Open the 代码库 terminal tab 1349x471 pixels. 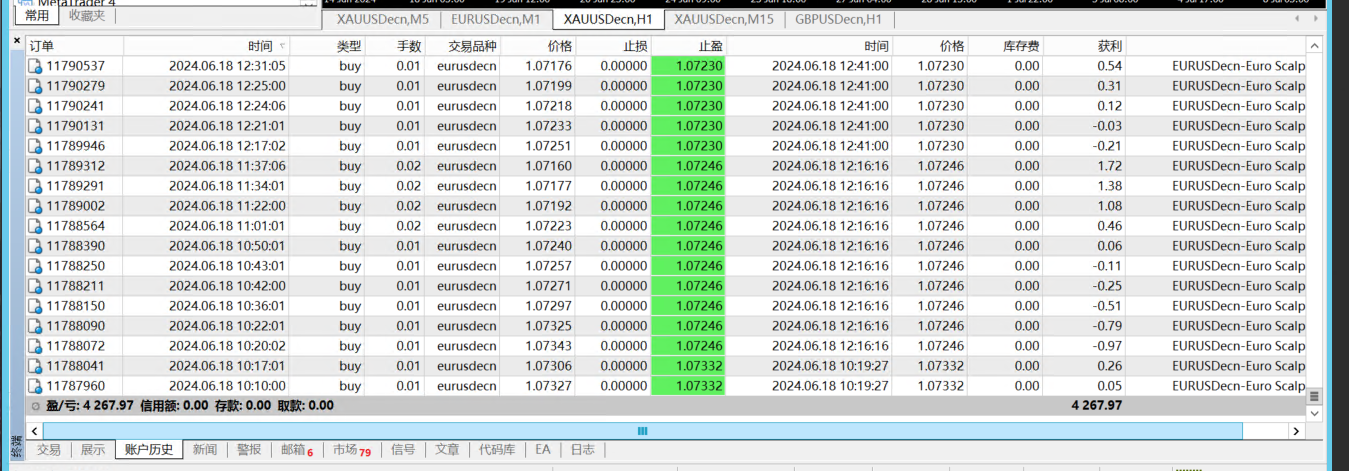497,450
